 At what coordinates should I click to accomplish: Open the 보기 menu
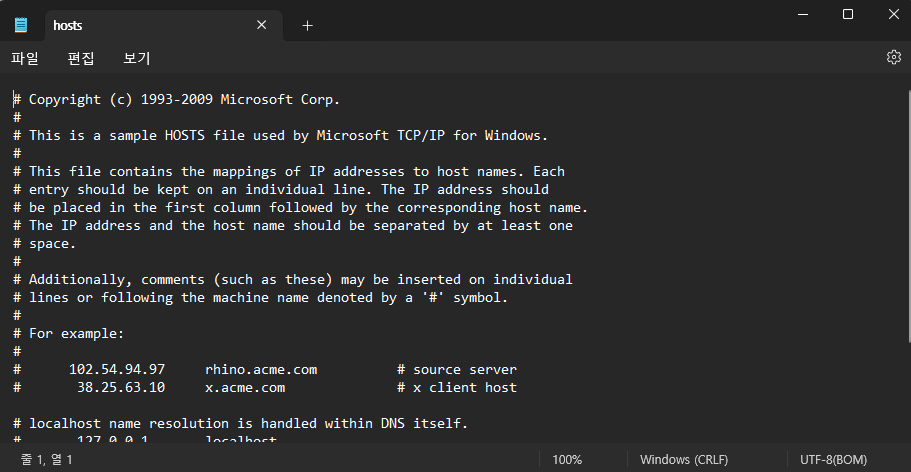[x=137, y=58]
